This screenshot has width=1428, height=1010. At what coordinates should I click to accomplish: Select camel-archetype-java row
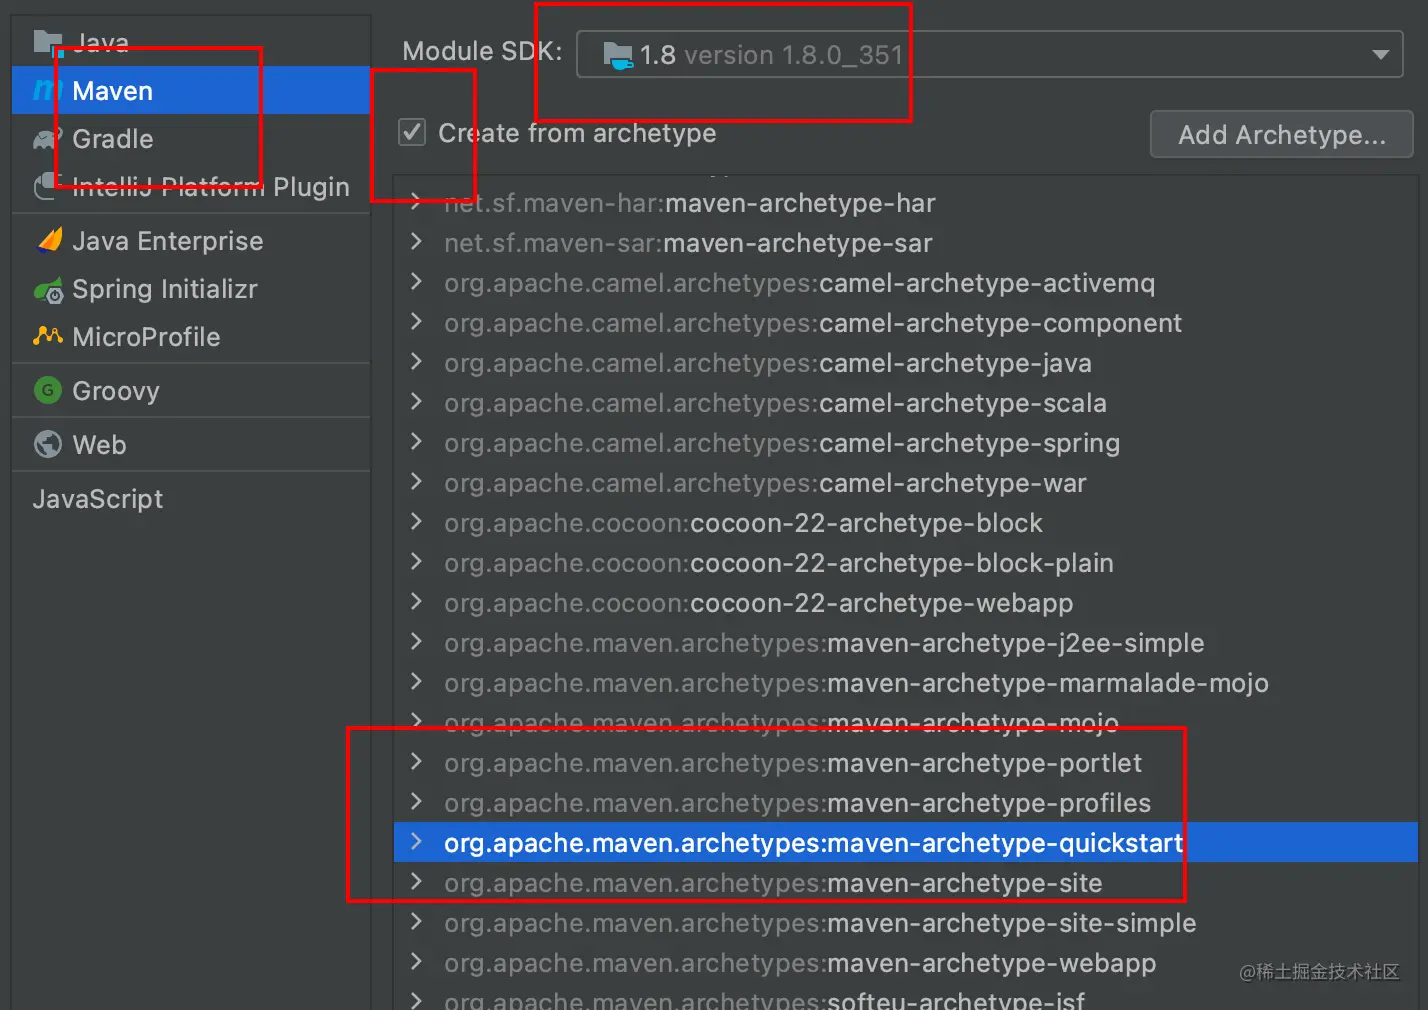pos(906,362)
